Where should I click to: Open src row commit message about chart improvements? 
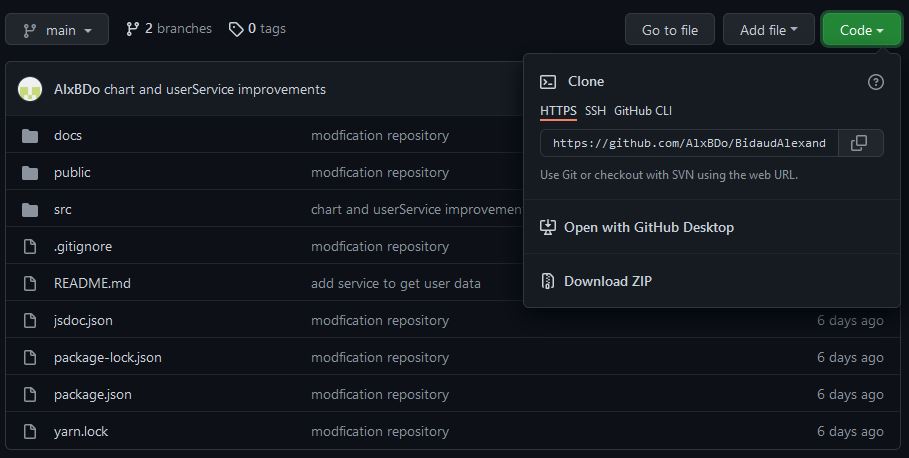tap(416, 209)
